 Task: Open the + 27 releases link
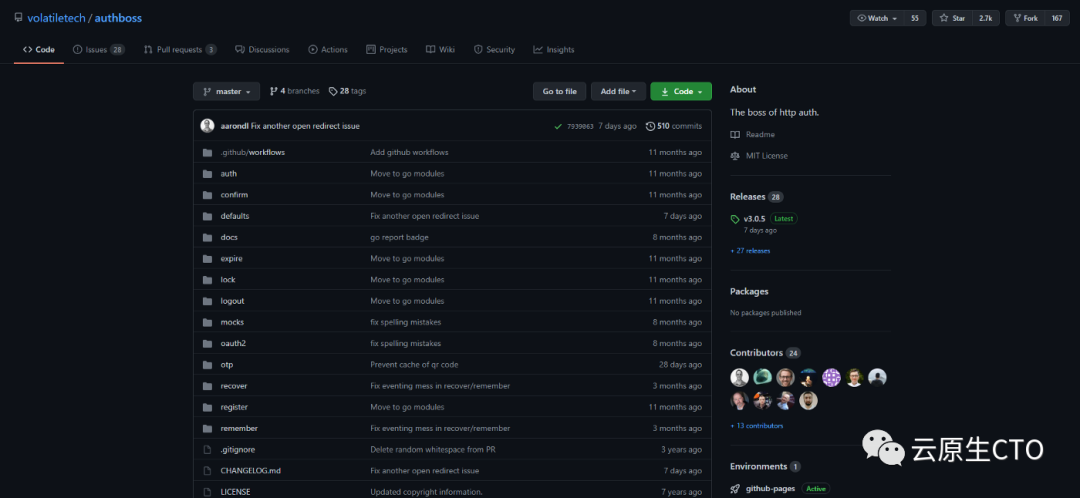(x=750, y=251)
